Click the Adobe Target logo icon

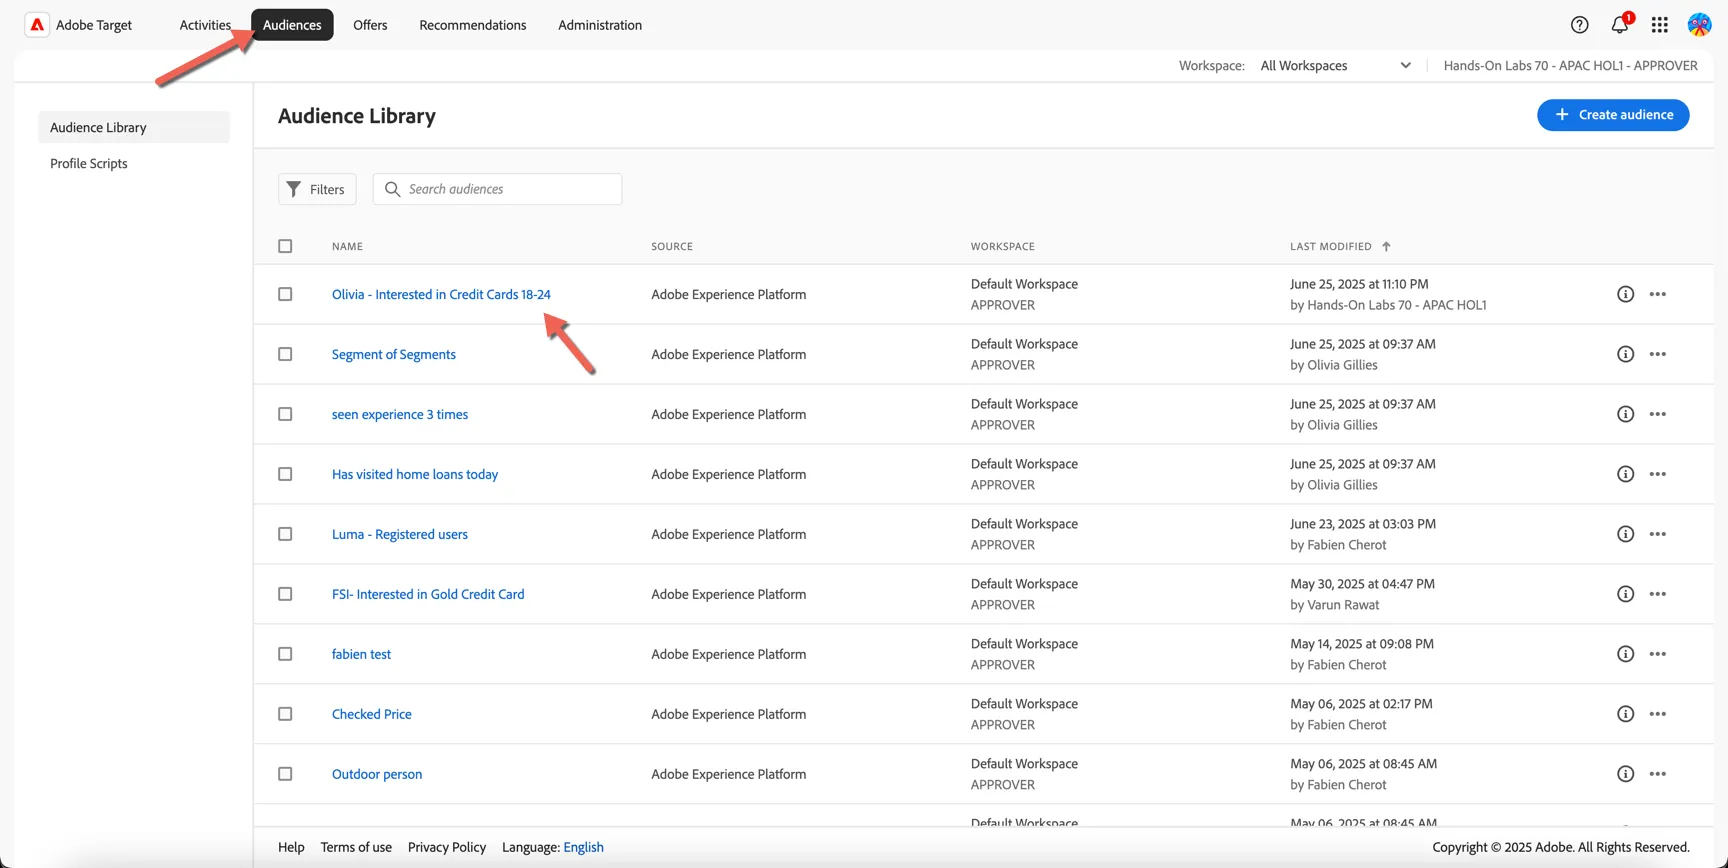coord(37,25)
